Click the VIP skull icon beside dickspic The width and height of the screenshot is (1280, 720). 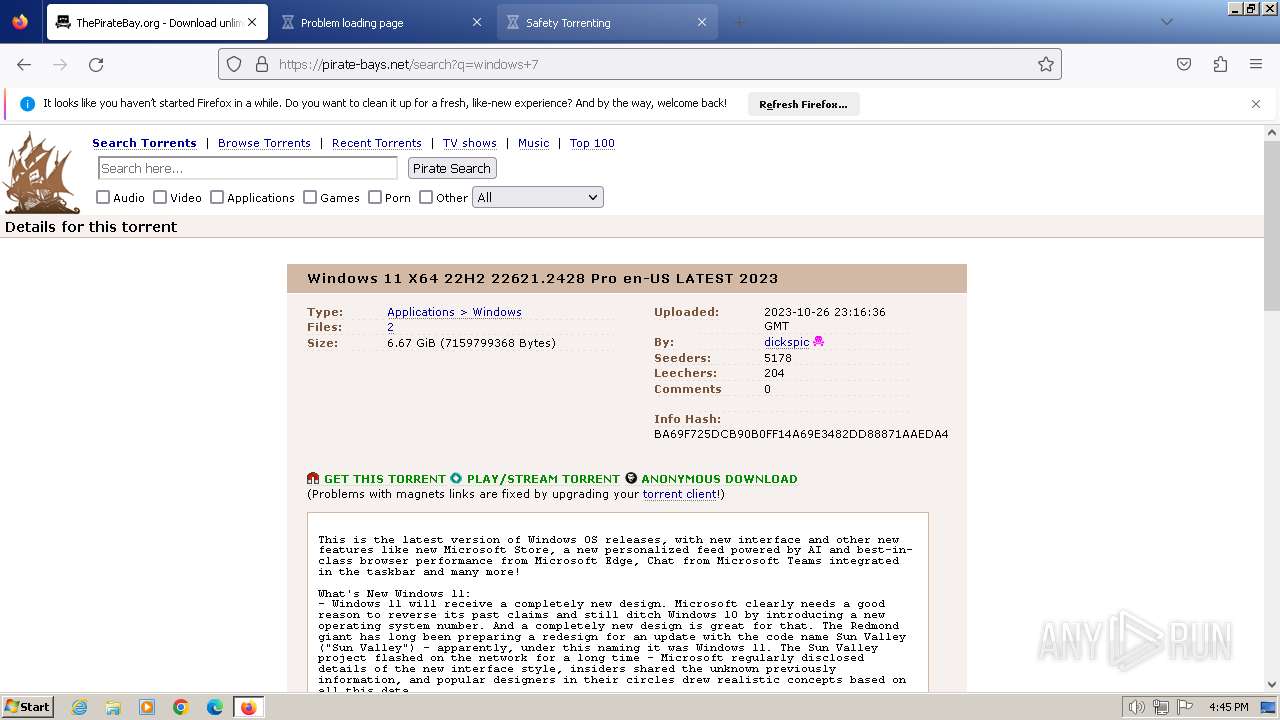819,342
